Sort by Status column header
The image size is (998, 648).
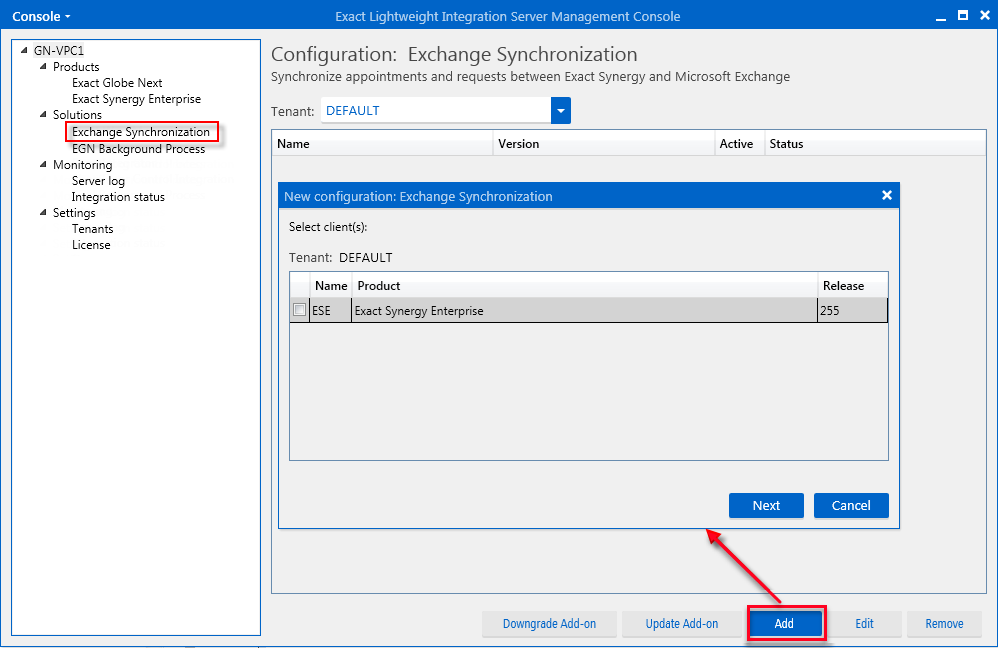875,144
